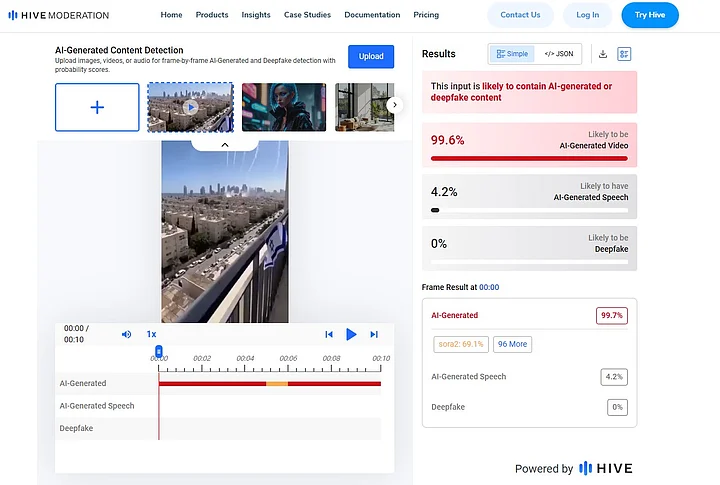Screen dimensions: 720x485
Task: Click the plus icon to add media
Action: (x=97, y=107)
